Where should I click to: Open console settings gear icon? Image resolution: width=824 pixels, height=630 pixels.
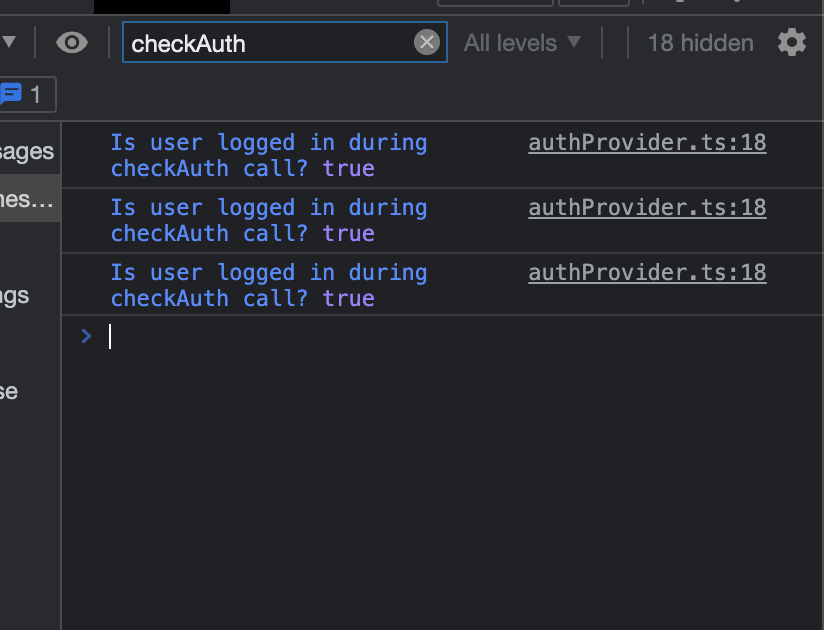pos(792,43)
